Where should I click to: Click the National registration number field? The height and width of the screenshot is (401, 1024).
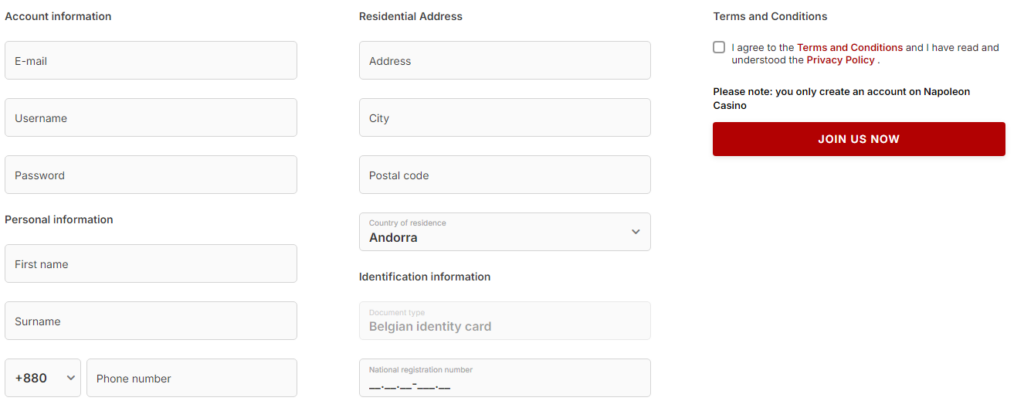pos(504,379)
